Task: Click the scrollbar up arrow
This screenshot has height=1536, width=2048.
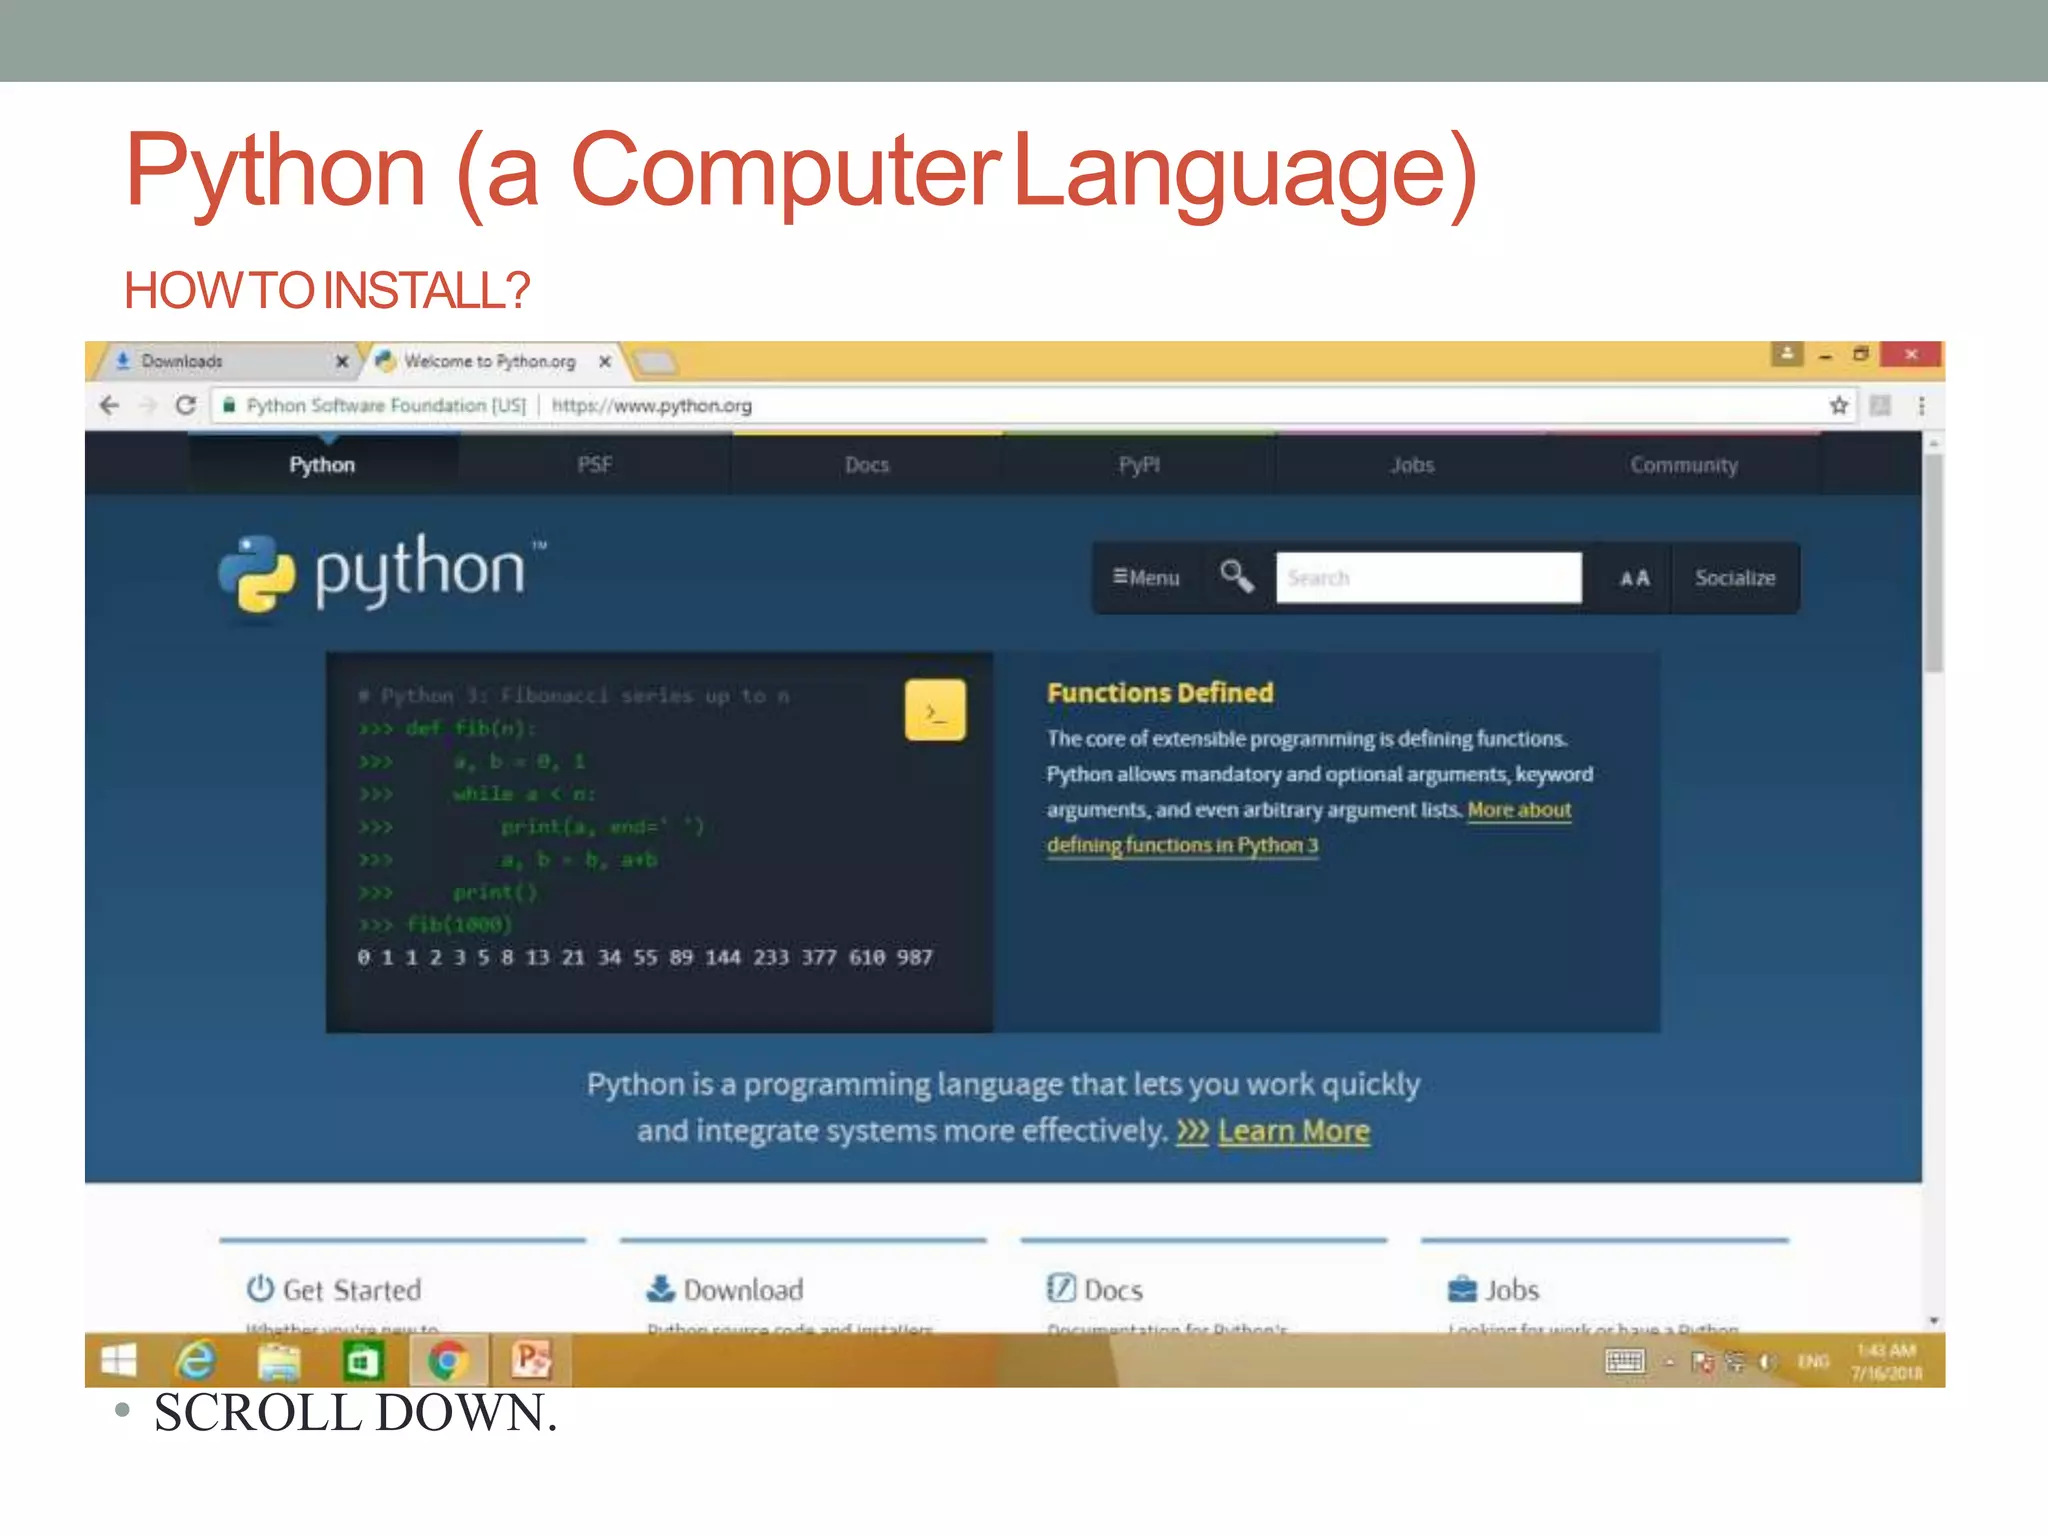Action: pyautogui.click(x=1934, y=442)
